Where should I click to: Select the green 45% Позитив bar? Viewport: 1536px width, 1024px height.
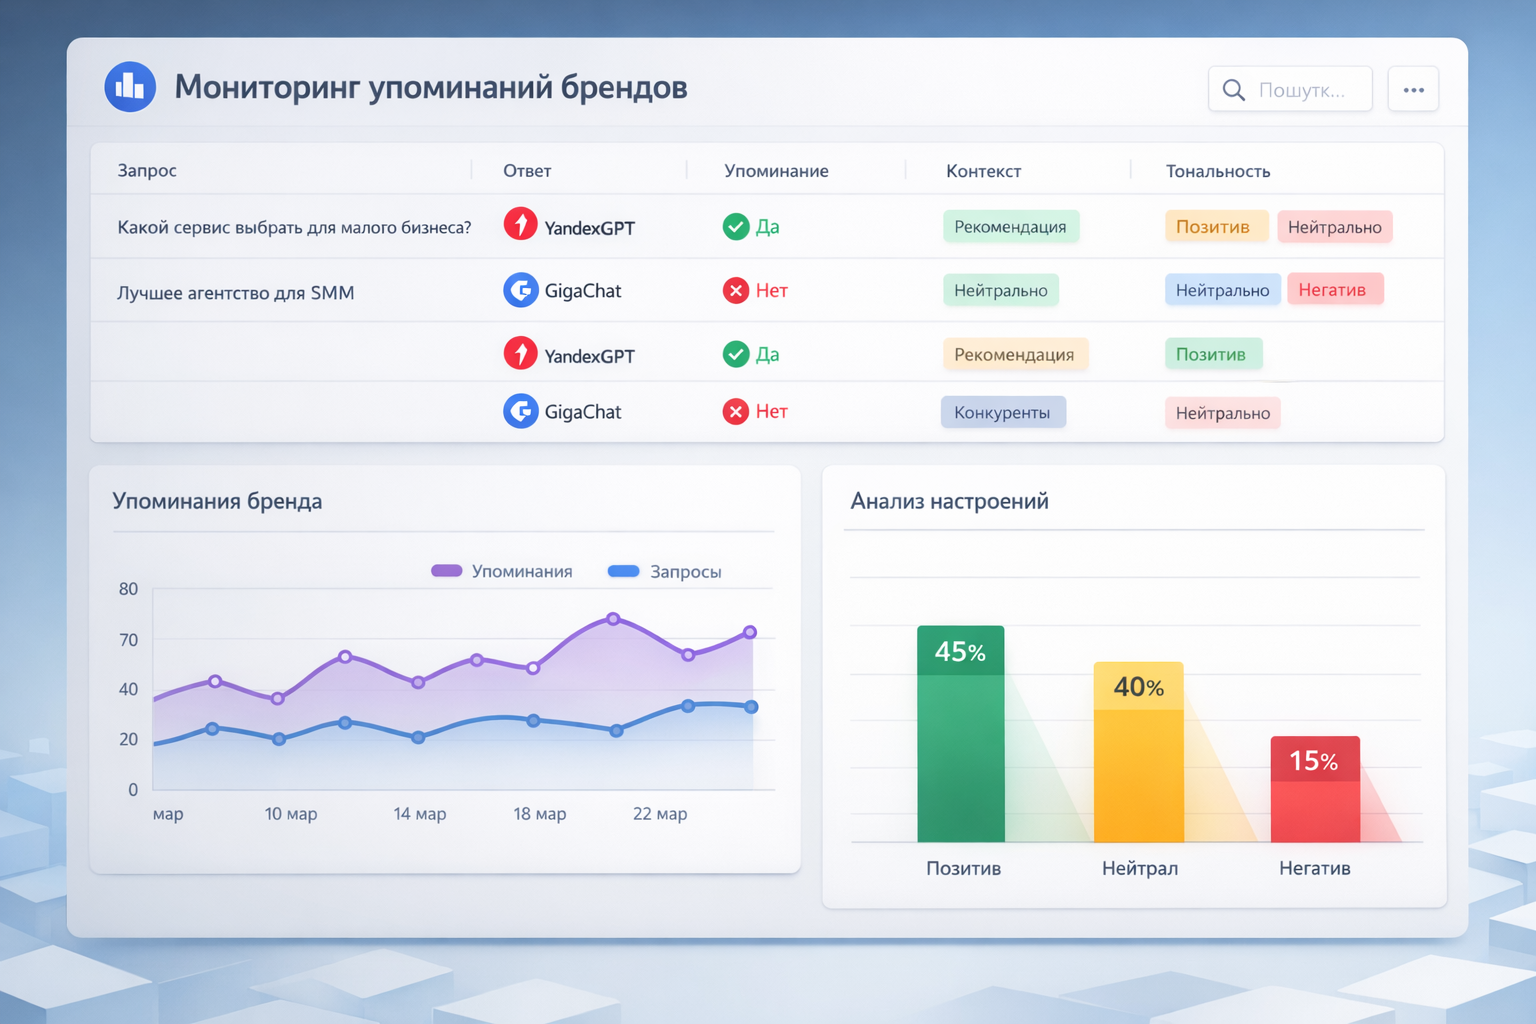tap(961, 735)
